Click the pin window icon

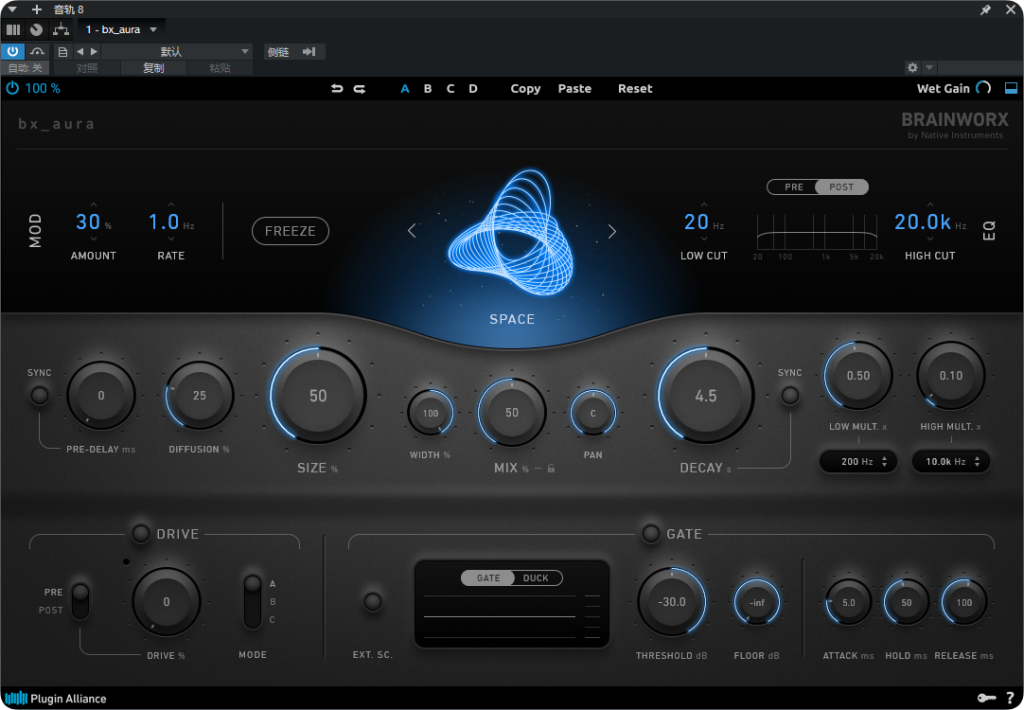[985, 9]
